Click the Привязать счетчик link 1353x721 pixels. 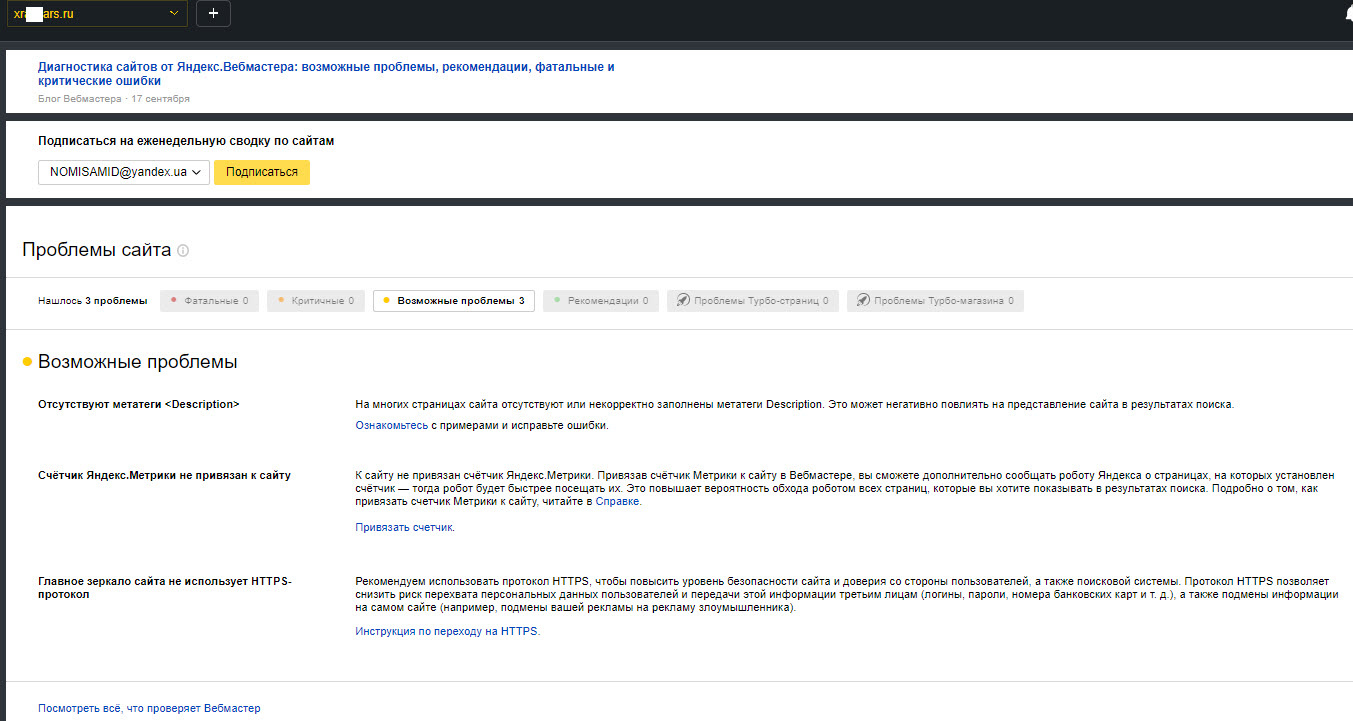(404, 527)
